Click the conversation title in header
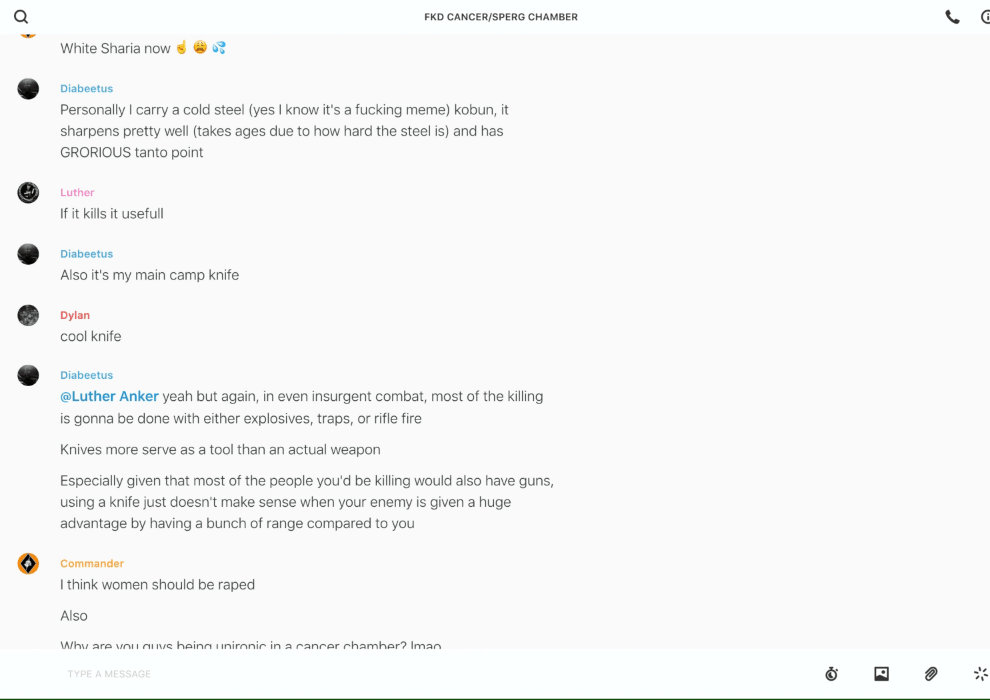The width and height of the screenshot is (990, 700). pos(501,17)
